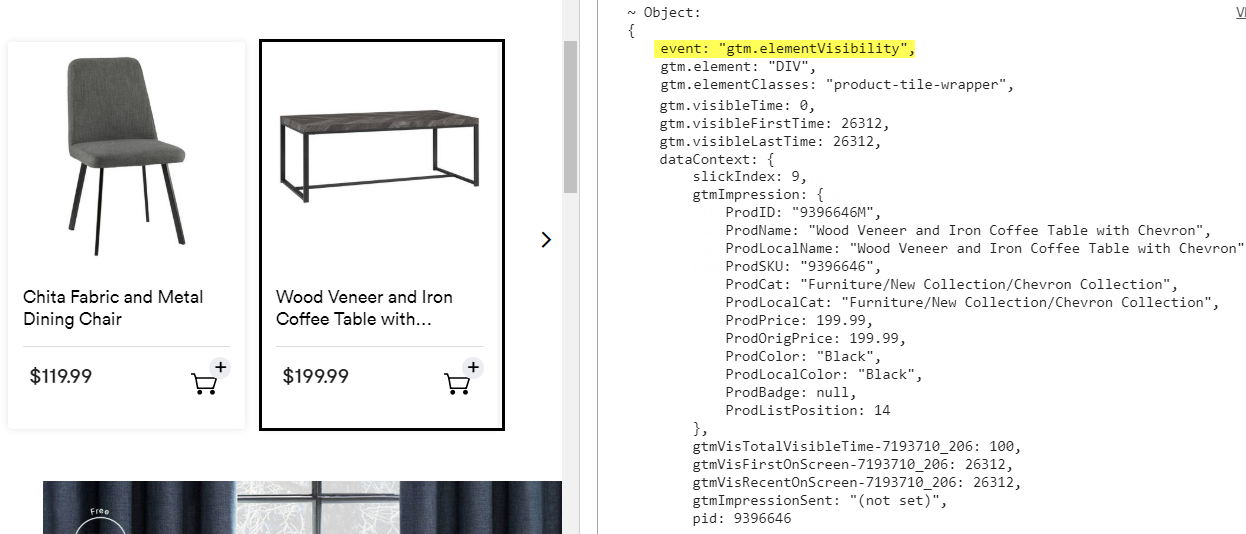The height and width of the screenshot is (534, 1246).
Task: Select the $119.99 price text
Action: coord(61,377)
